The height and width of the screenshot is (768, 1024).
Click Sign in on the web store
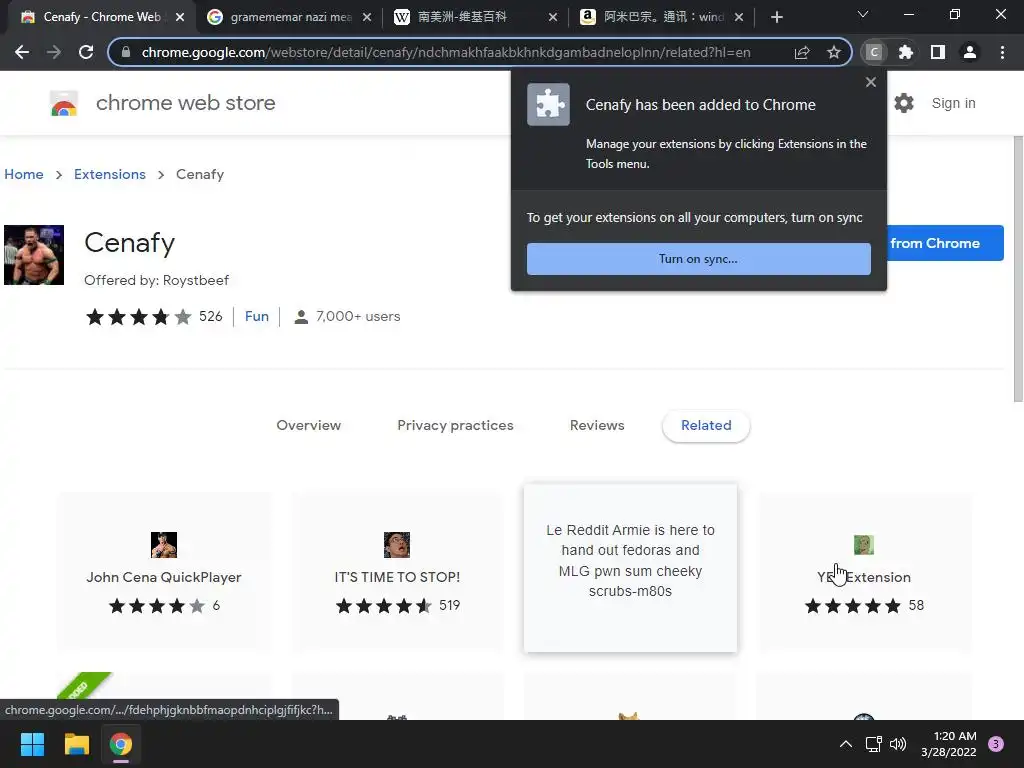953,103
